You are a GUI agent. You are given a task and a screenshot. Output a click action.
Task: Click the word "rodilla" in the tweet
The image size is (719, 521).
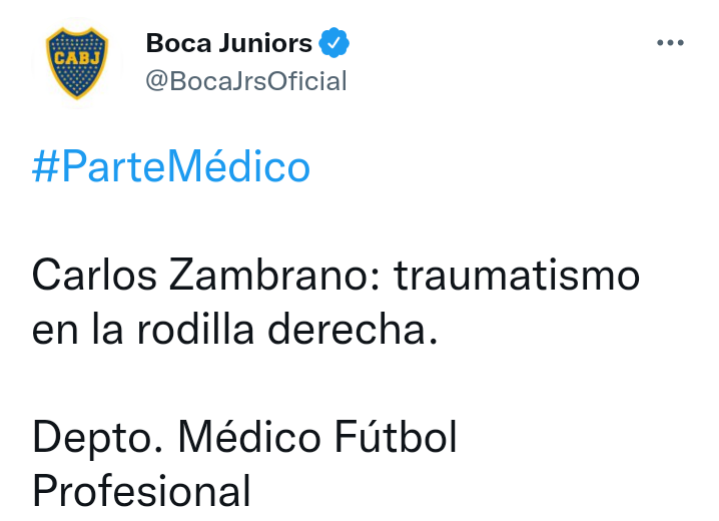195,329
